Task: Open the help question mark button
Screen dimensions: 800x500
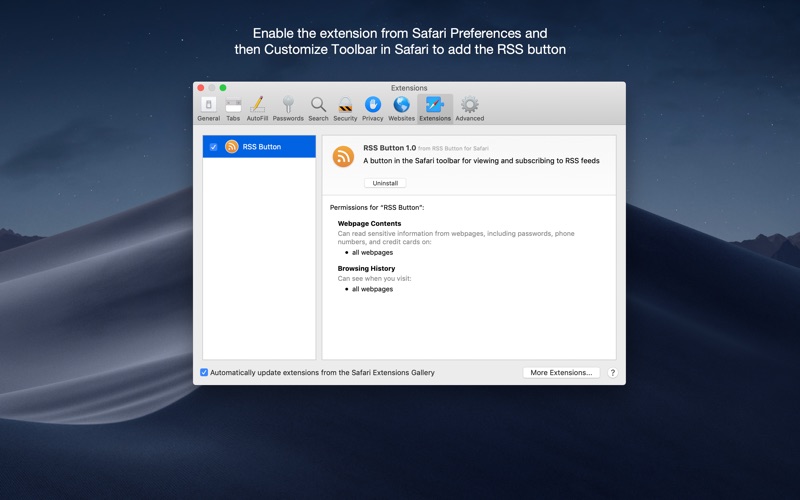Action: [613, 372]
